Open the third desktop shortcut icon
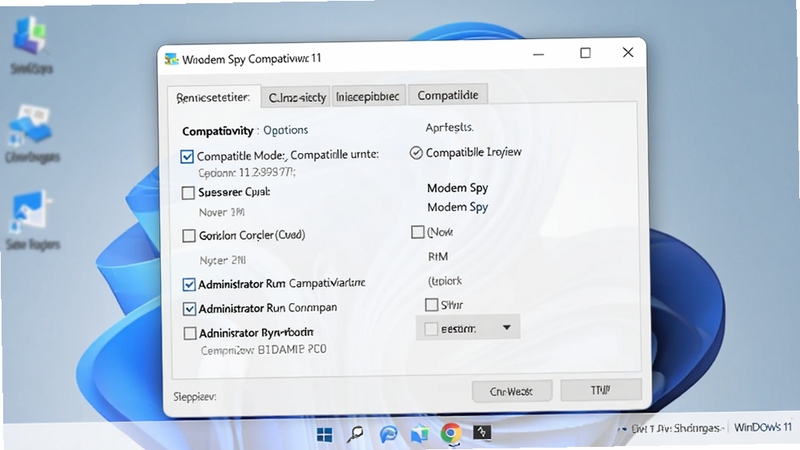Image resolution: width=800 pixels, height=450 pixels. click(31, 210)
